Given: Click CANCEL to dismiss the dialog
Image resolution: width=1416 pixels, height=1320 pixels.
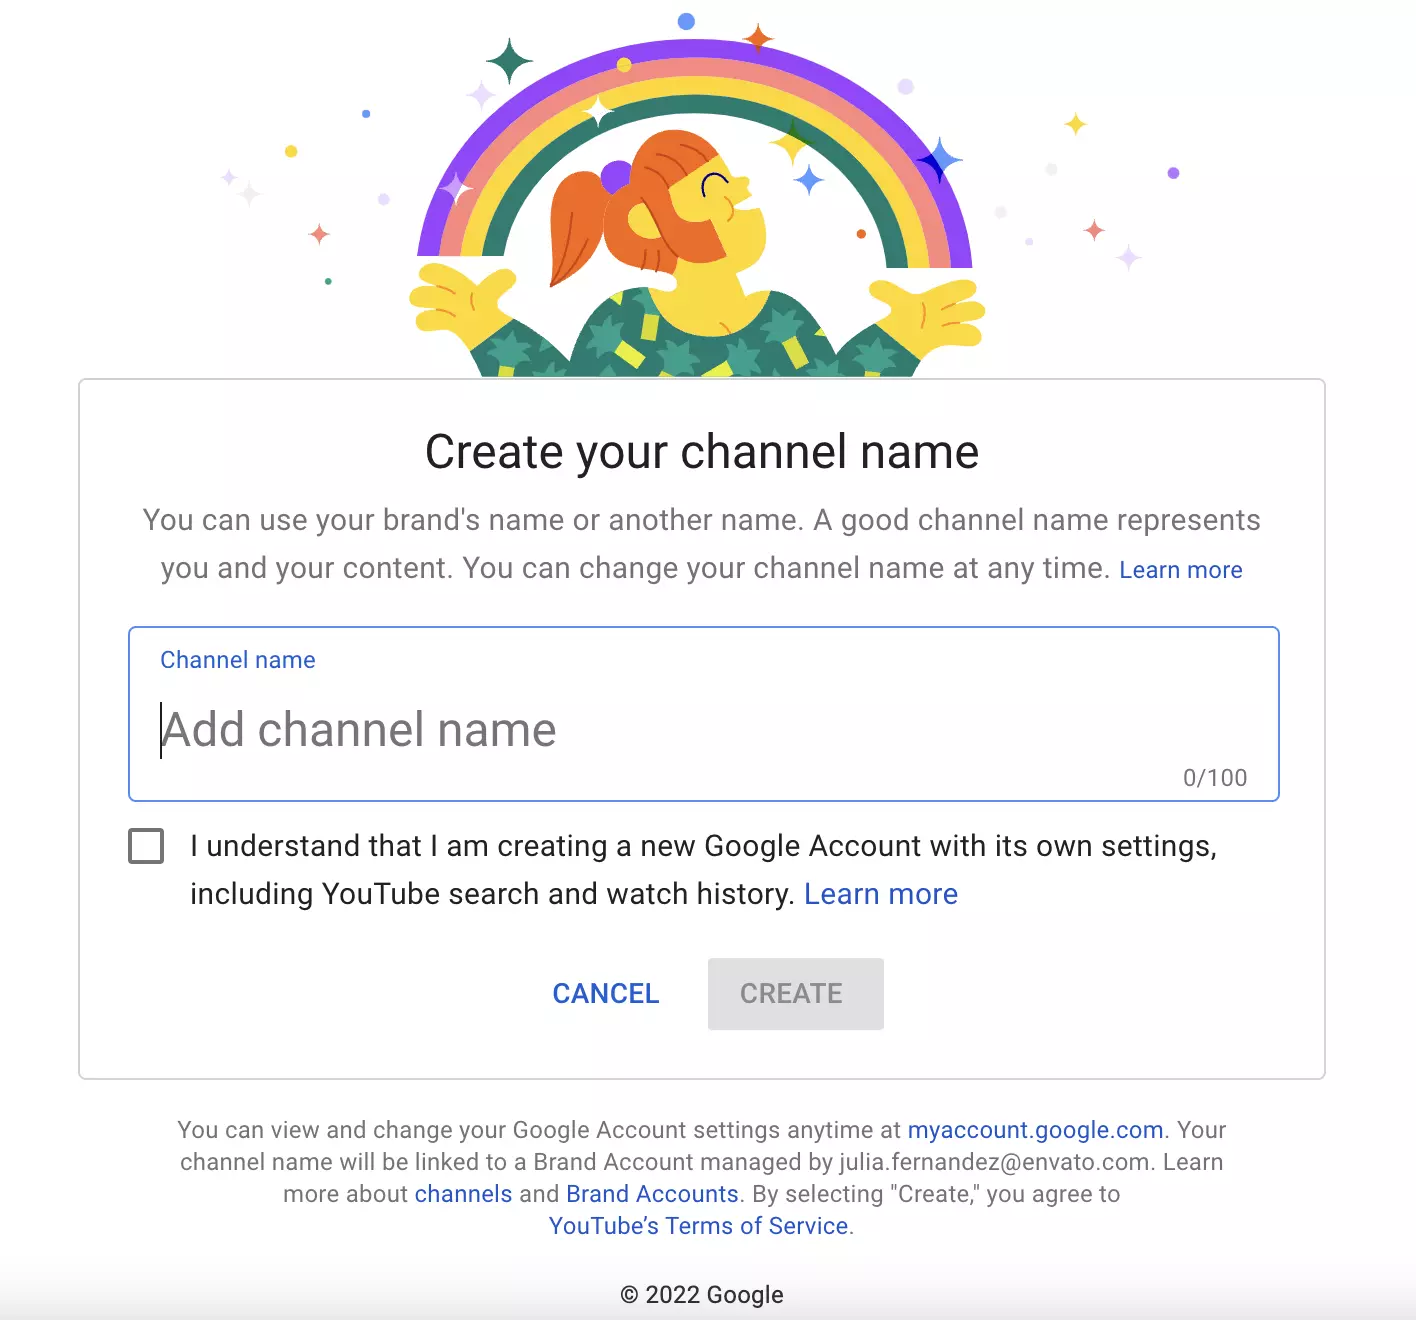Looking at the screenshot, I should tap(605, 993).
